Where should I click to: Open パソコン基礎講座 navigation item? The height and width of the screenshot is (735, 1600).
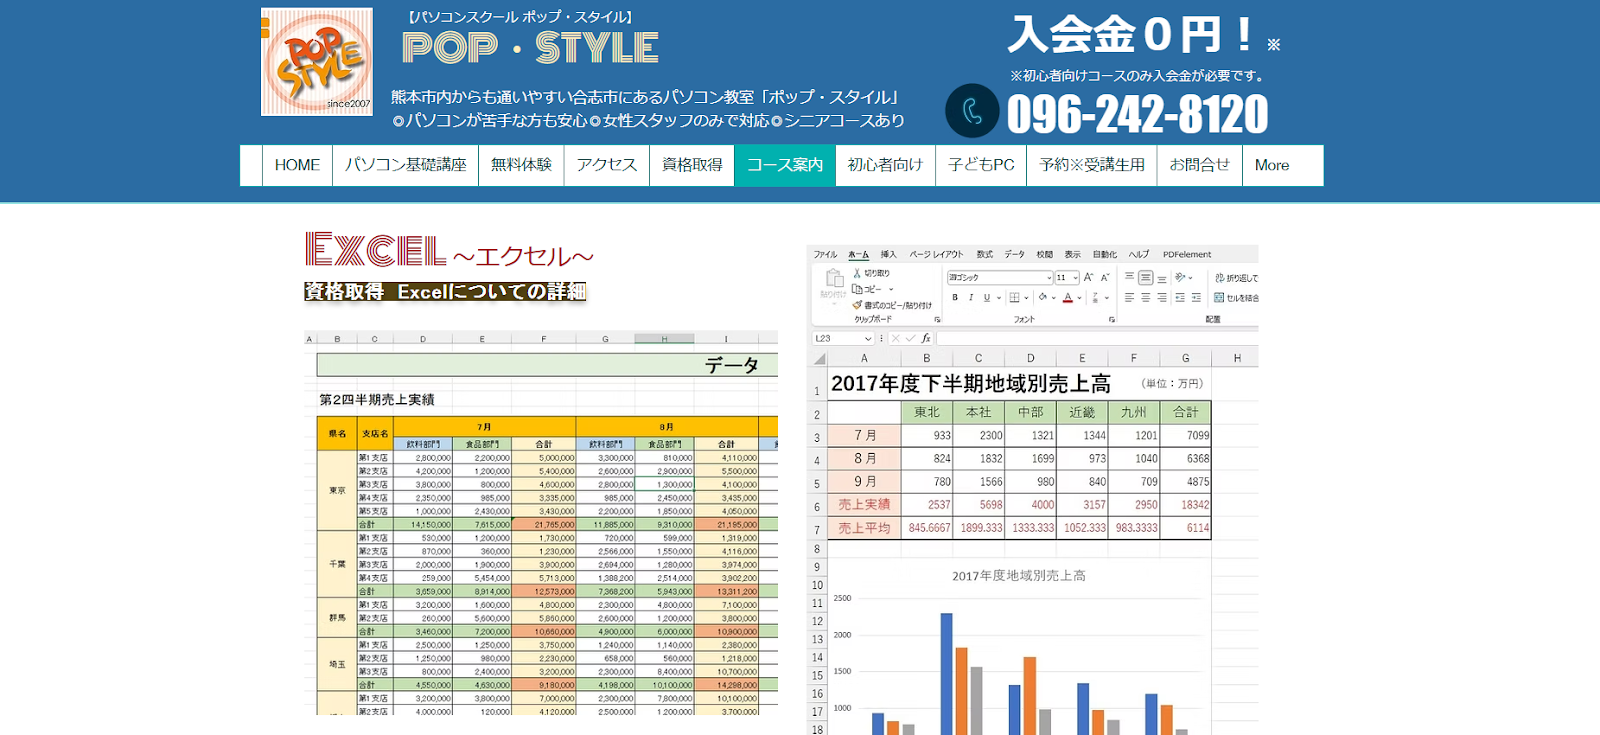[405, 165]
